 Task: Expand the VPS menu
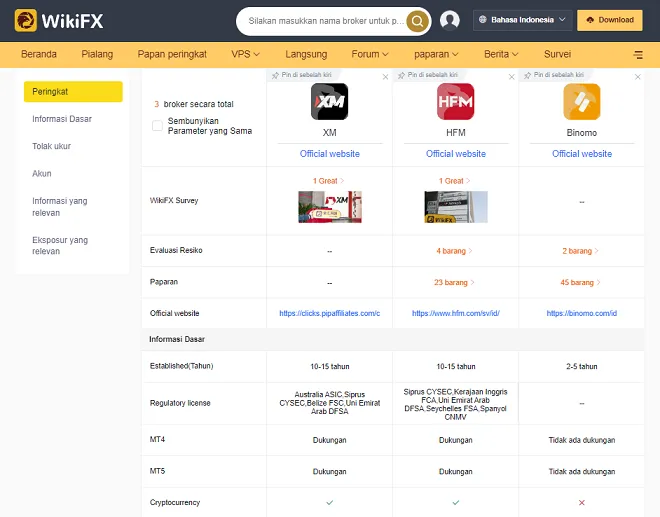pos(245,54)
